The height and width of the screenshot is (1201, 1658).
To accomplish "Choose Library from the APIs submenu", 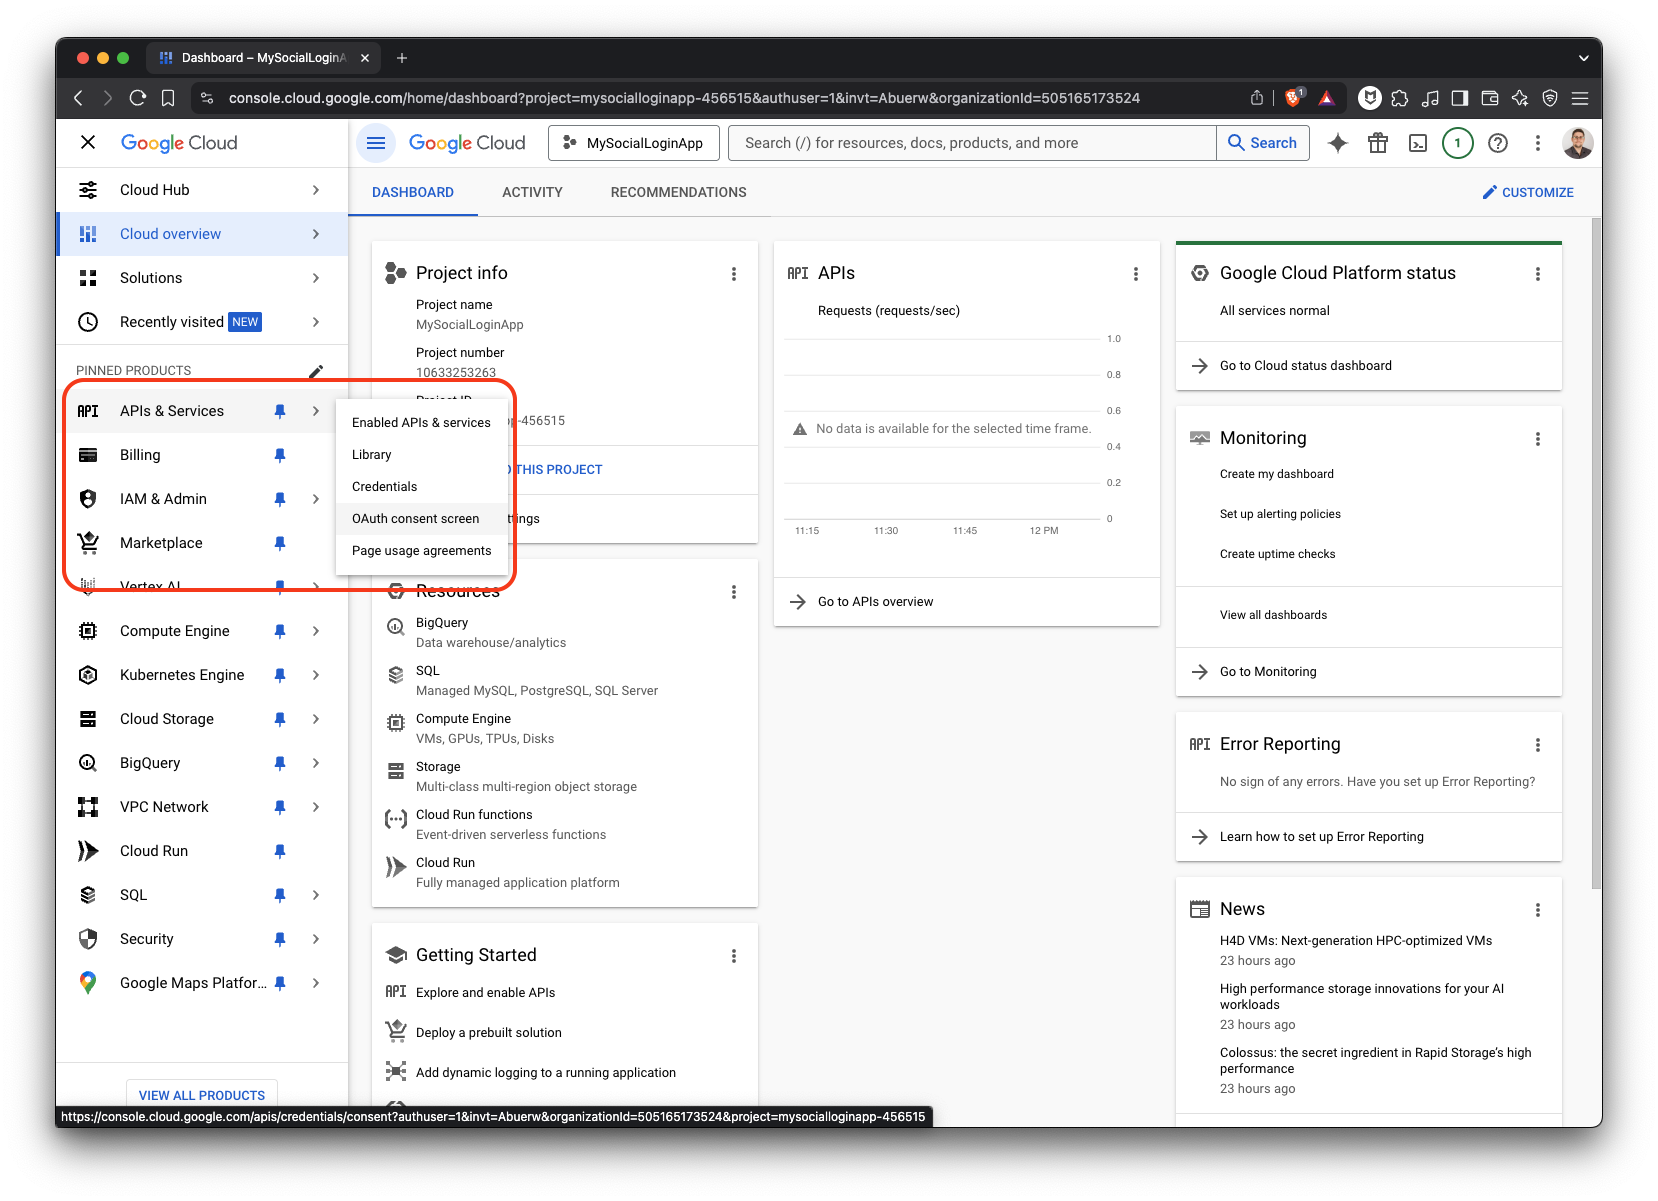I will coord(421,455).
